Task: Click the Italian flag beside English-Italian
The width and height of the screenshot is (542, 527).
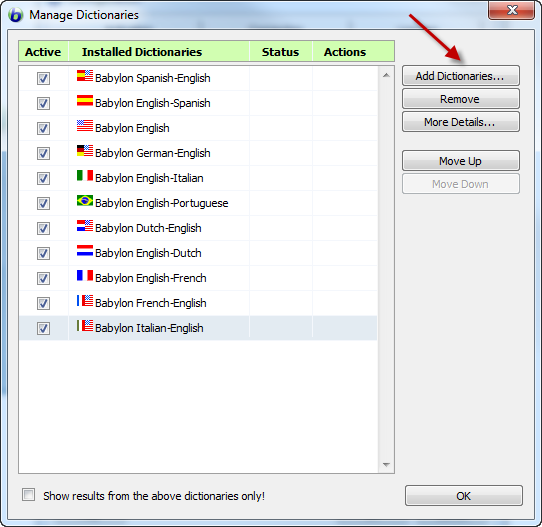Action: 85,176
